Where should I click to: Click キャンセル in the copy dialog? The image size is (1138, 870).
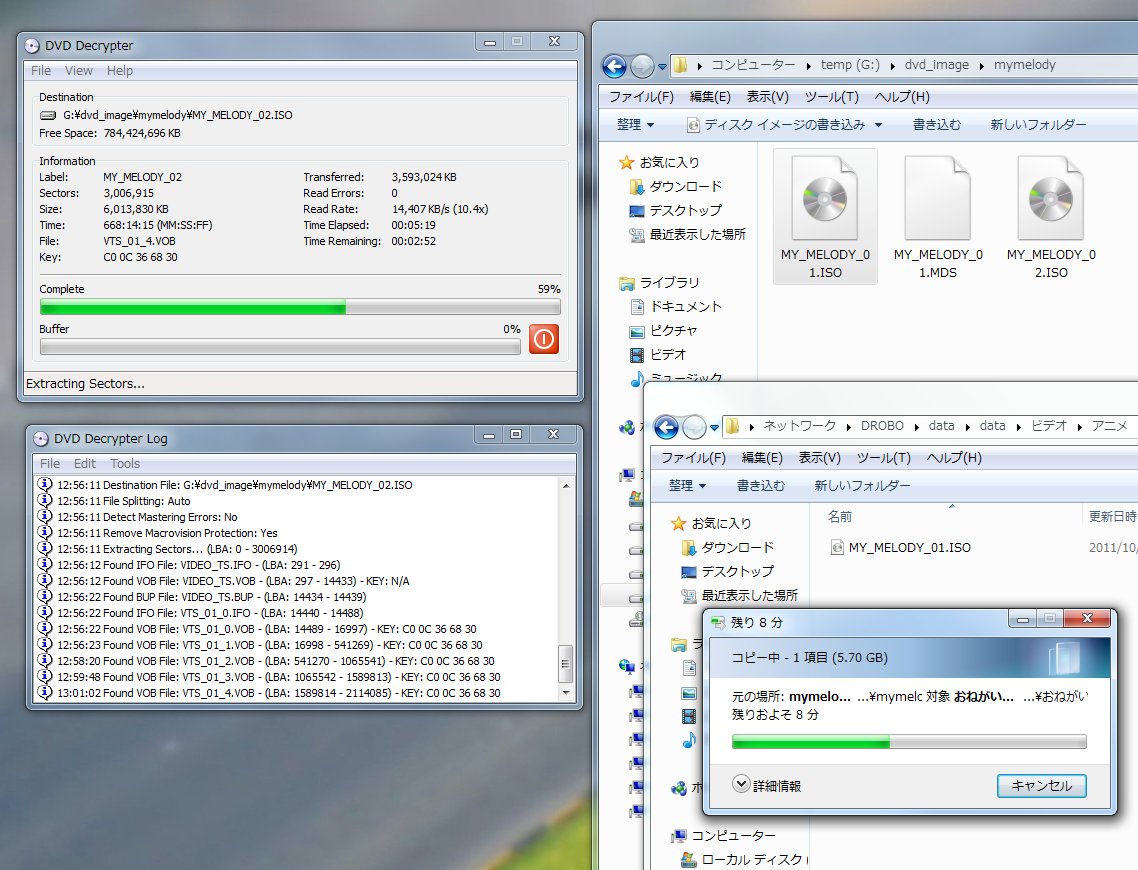point(1041,786)
